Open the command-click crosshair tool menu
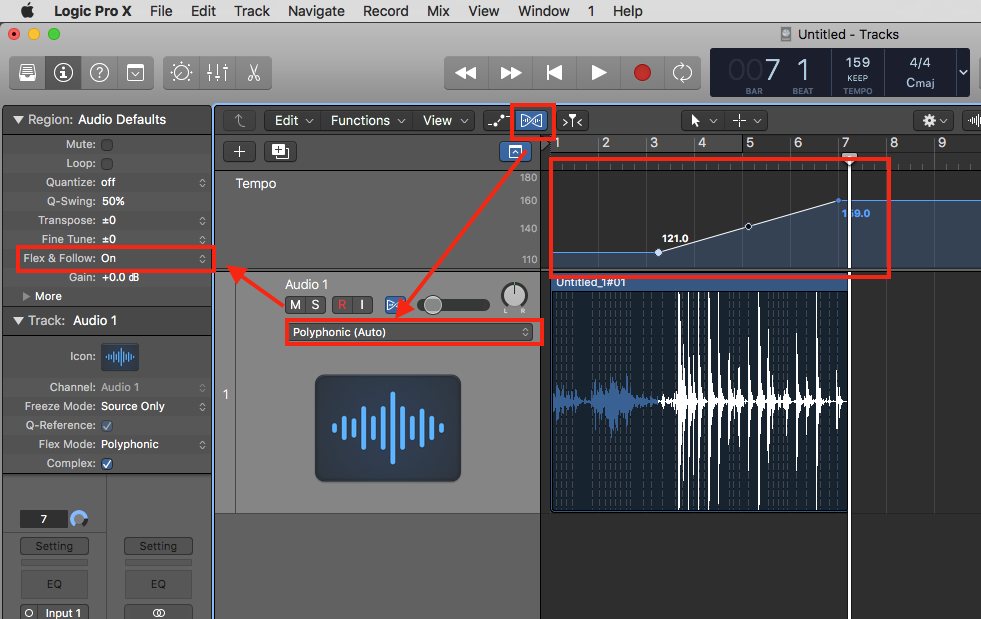Viewport: 981px width, 619px height. coord(746,120)
